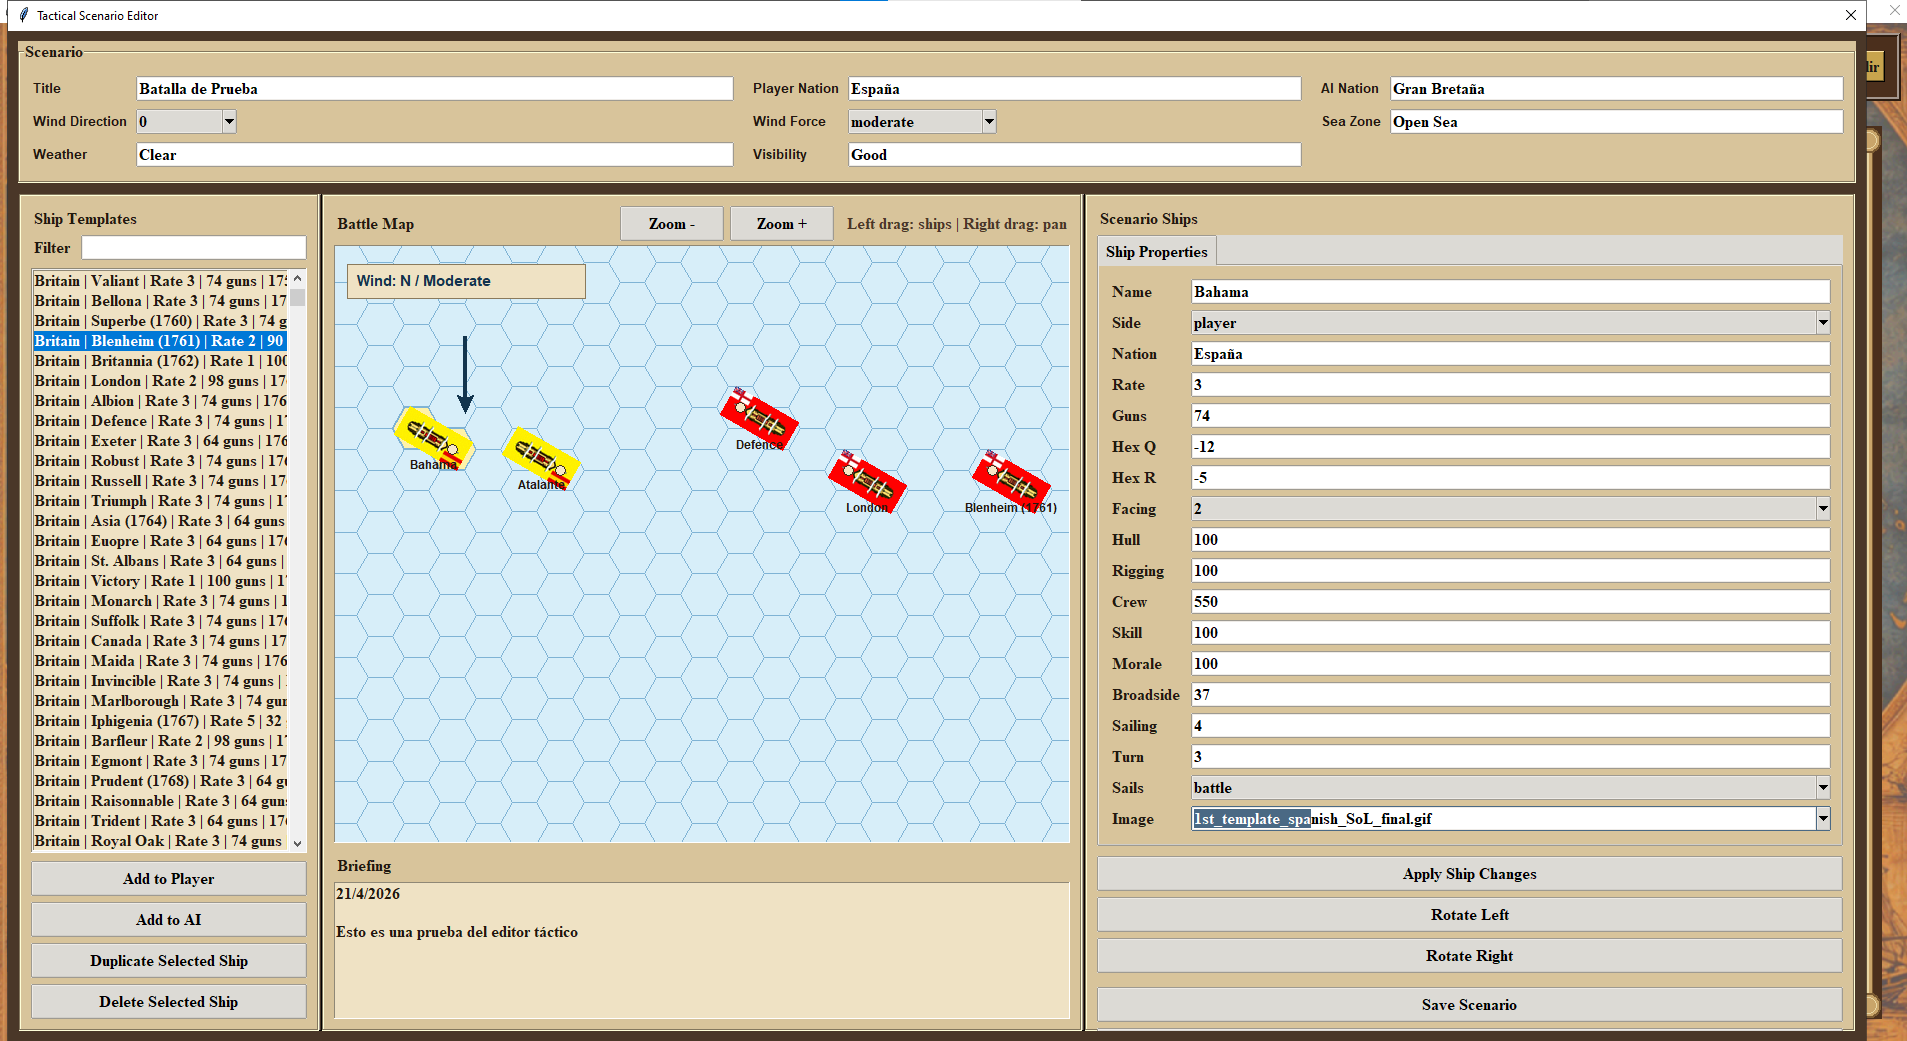Click the Hex R field
The height and width of the screenshot is (1041, 1907).
tap(1510, 477)
